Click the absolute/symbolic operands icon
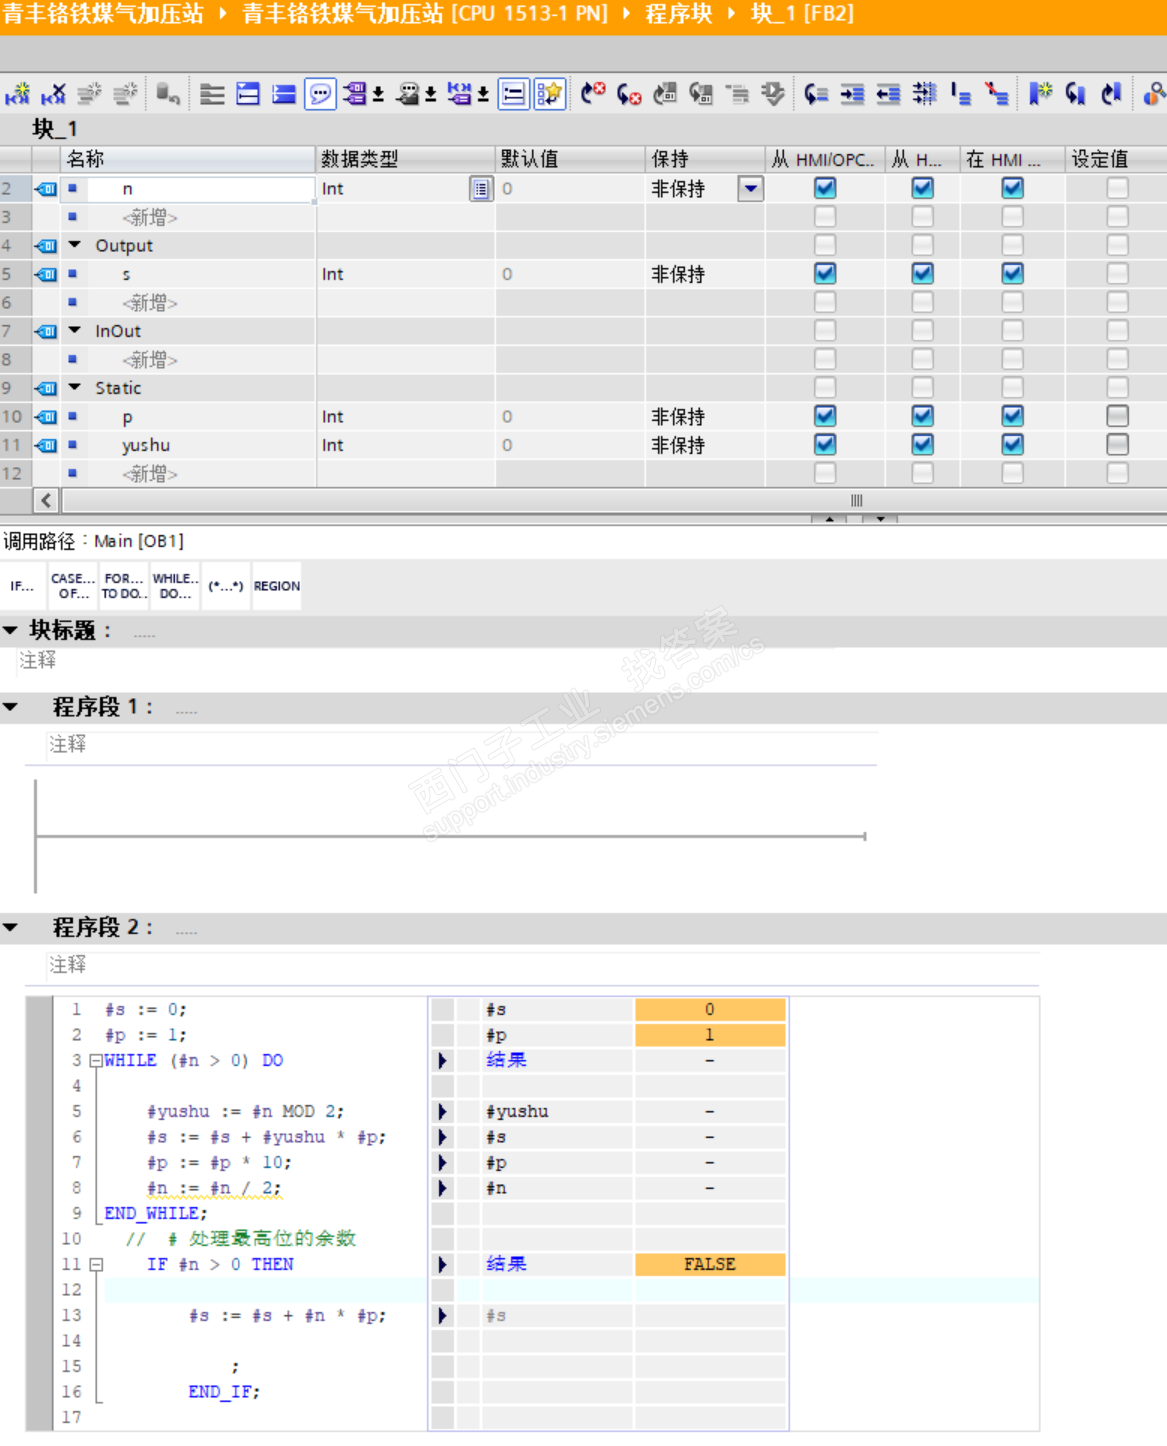This screenshot has height=1446, width=1167. pyautogui.click(x=355, y=94)
